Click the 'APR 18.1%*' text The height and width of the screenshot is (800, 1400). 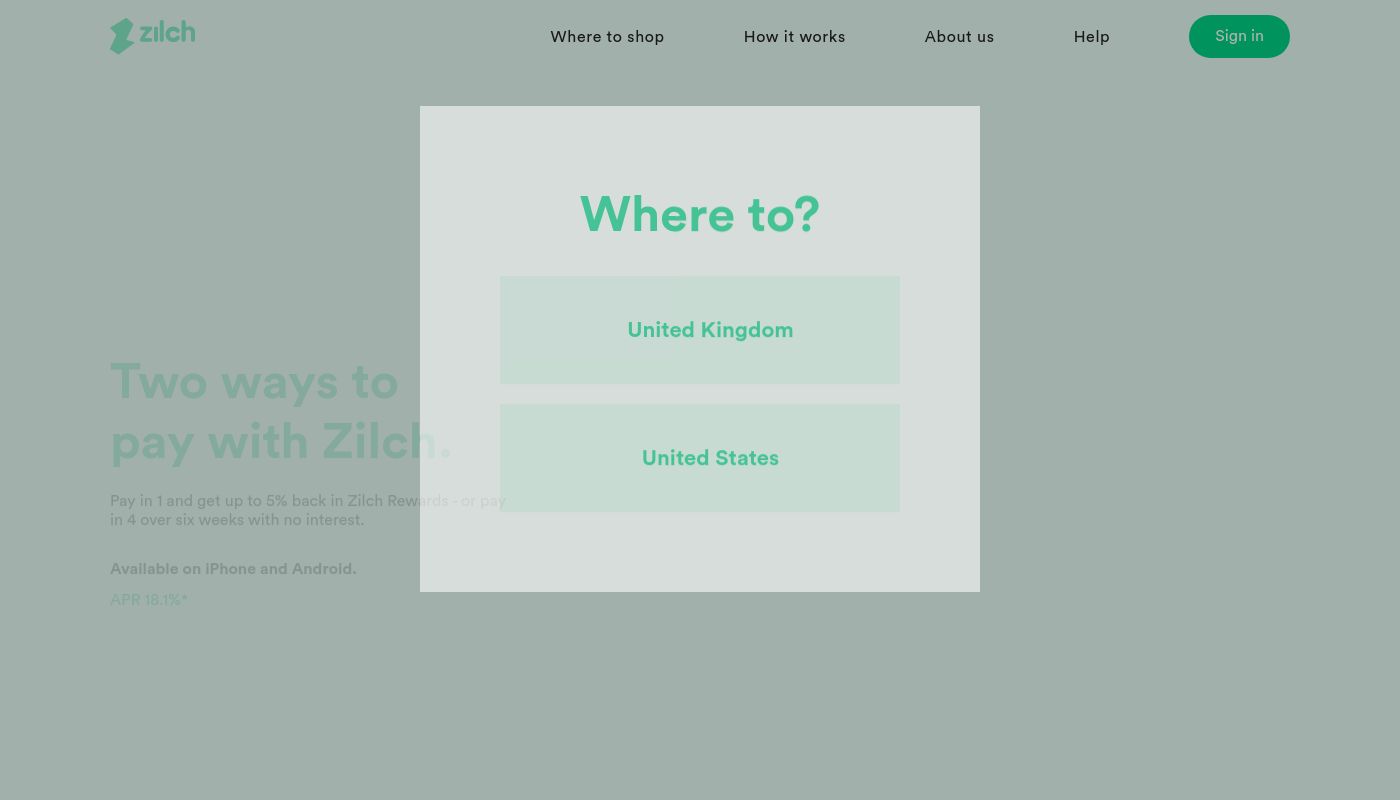149,600
